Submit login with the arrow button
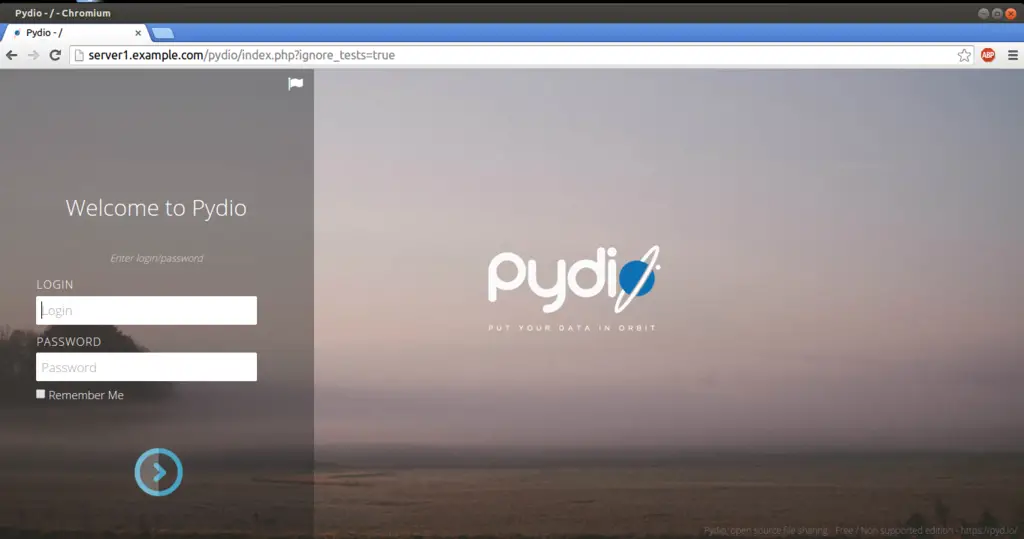This screenshot has width=1024, height=539. click(x=159, y=472)
